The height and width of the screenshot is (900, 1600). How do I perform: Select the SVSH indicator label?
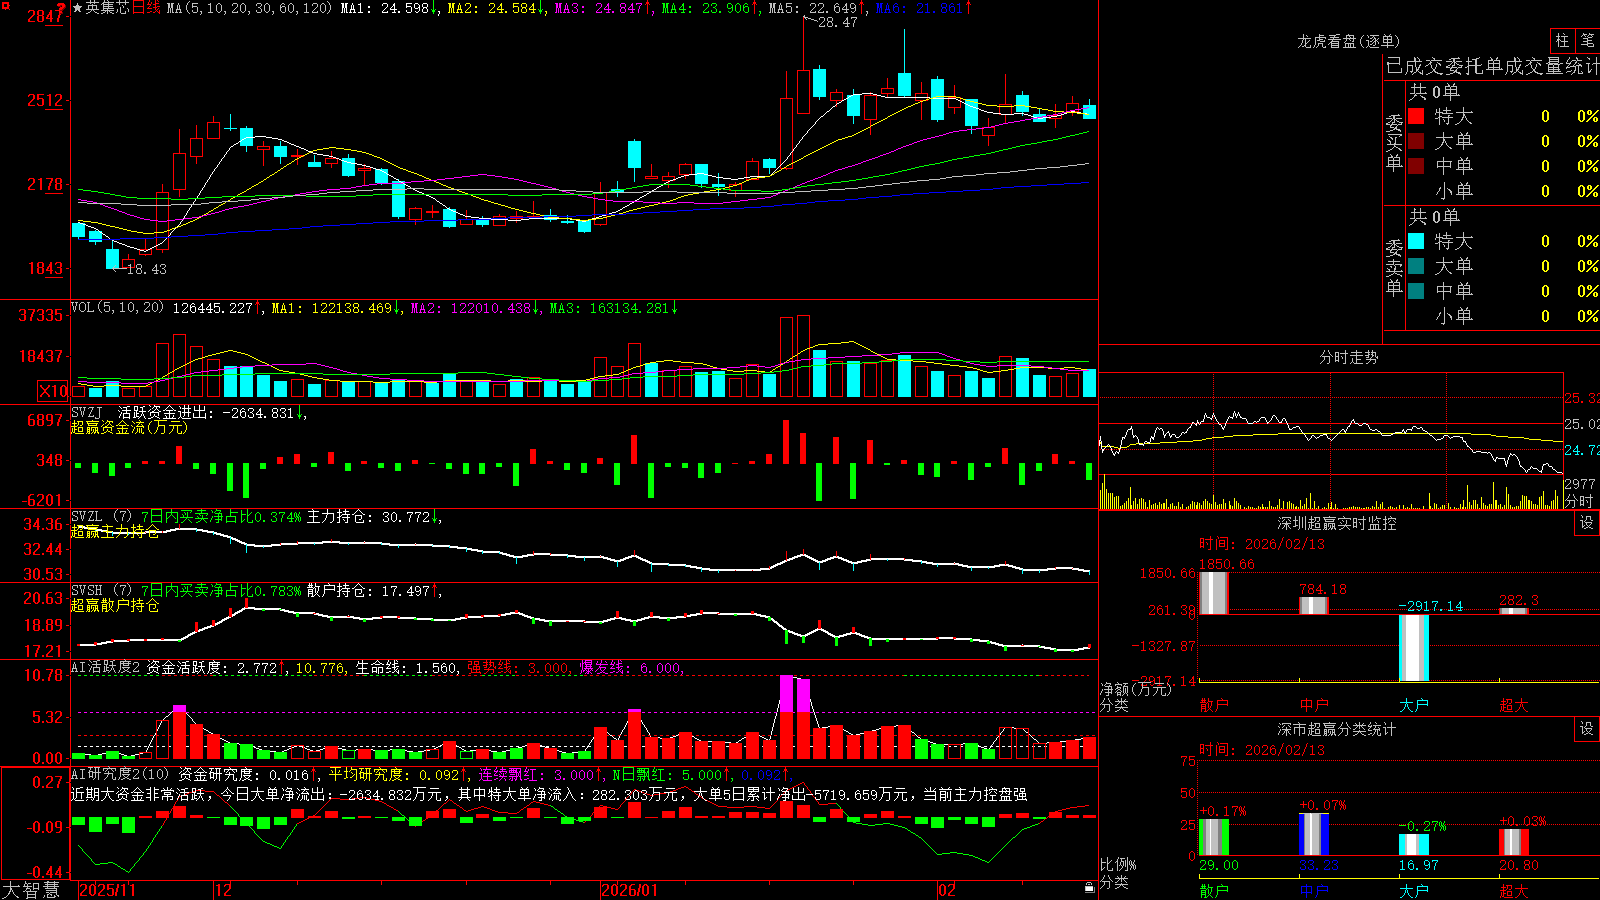(x=87, y=591)
